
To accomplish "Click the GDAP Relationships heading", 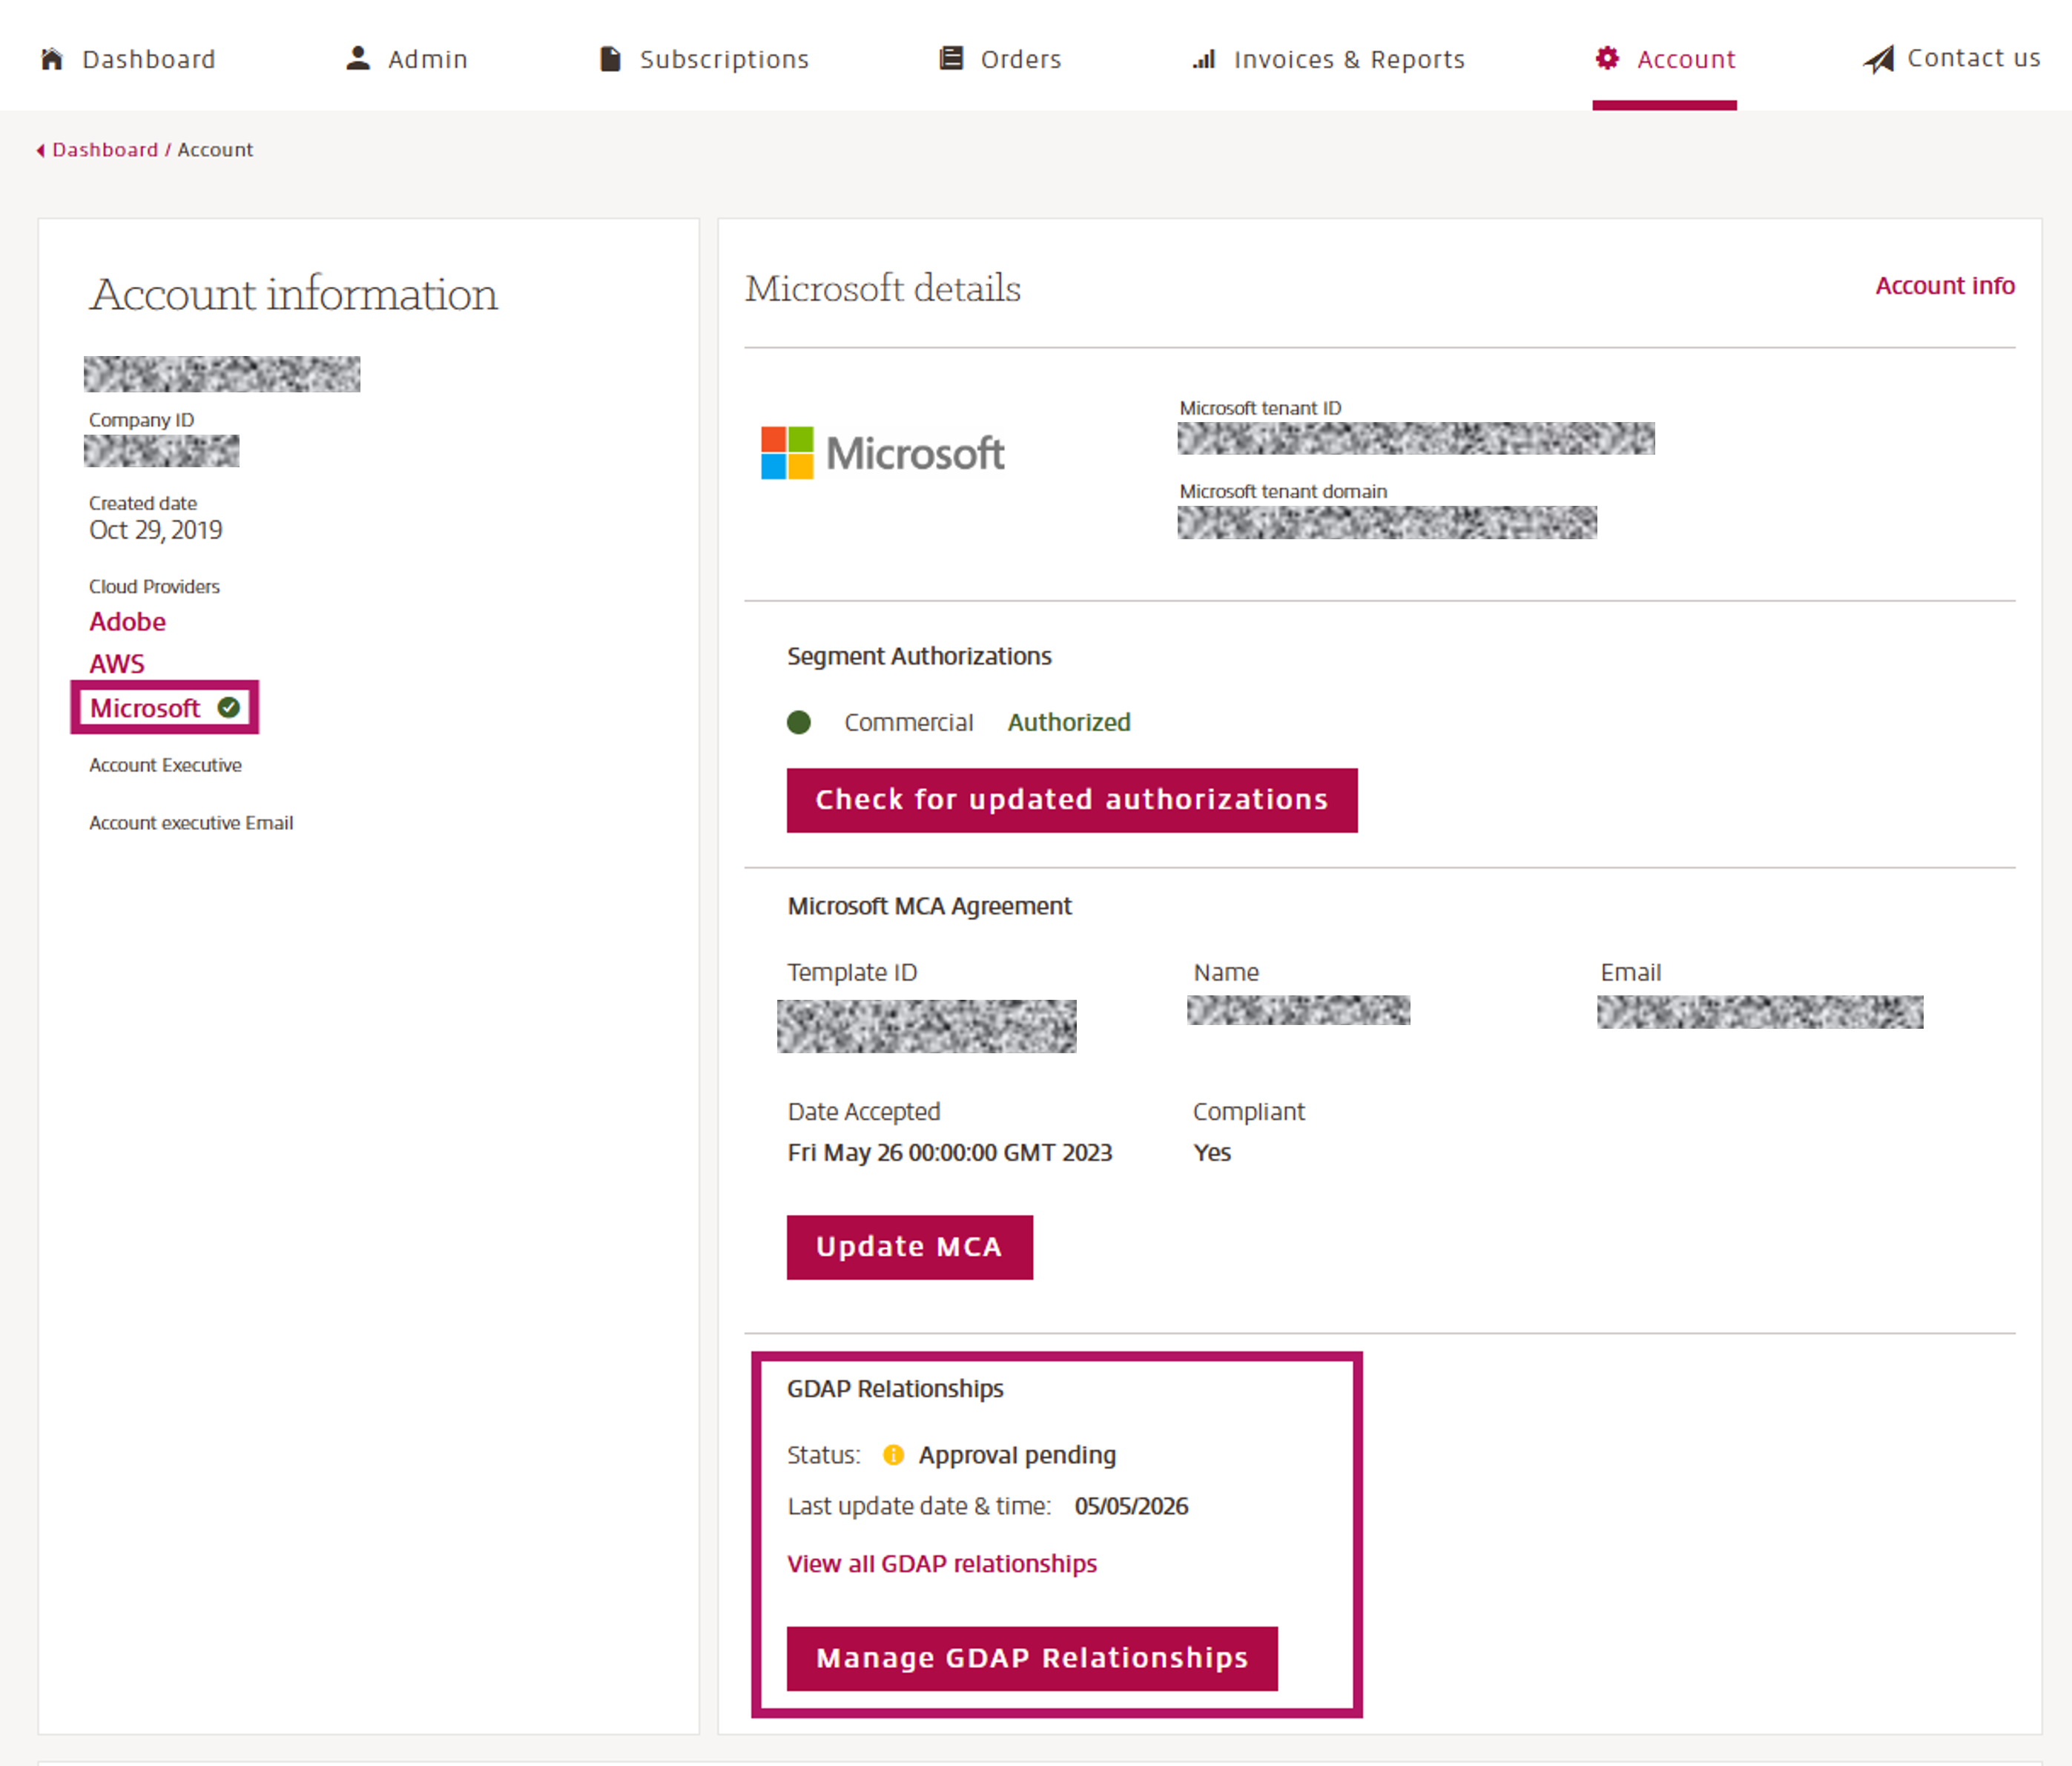I will pyautogui.click(x=895, y=1389).
